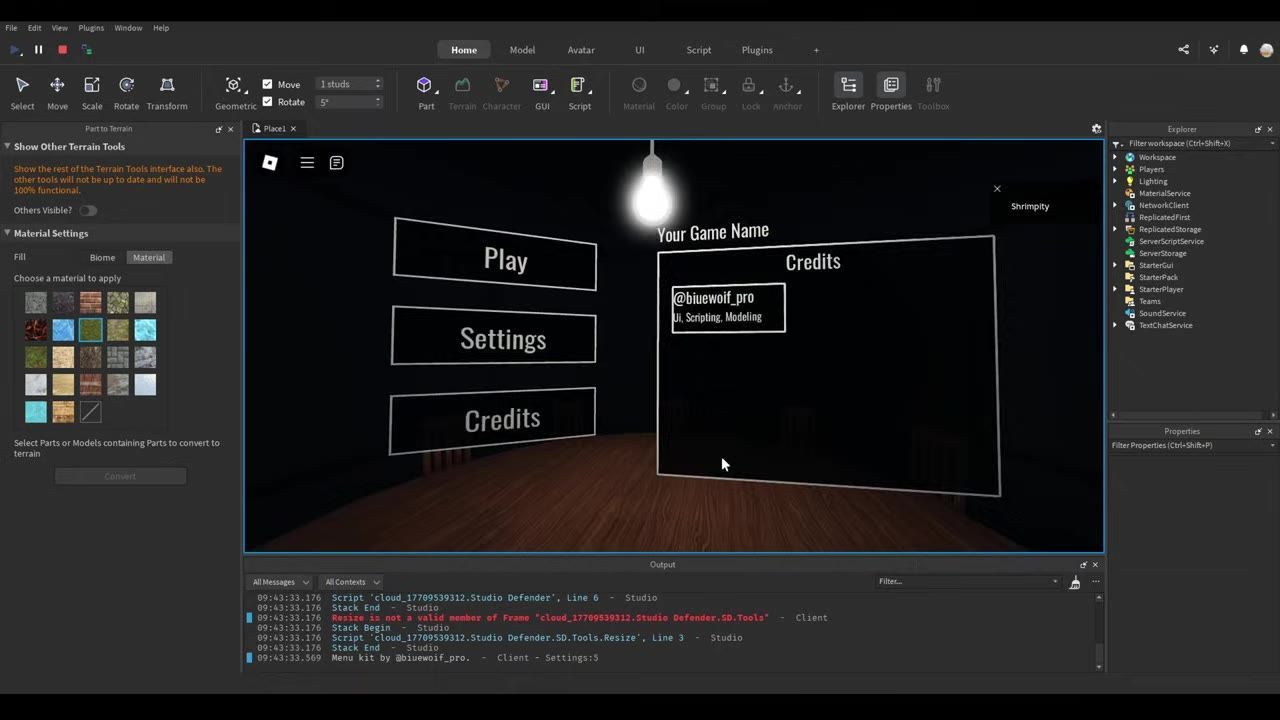Viewport: 1280px width, 720px height.
Task: Activate the Move tool in toolbar
Action: (x=57, y=93)
